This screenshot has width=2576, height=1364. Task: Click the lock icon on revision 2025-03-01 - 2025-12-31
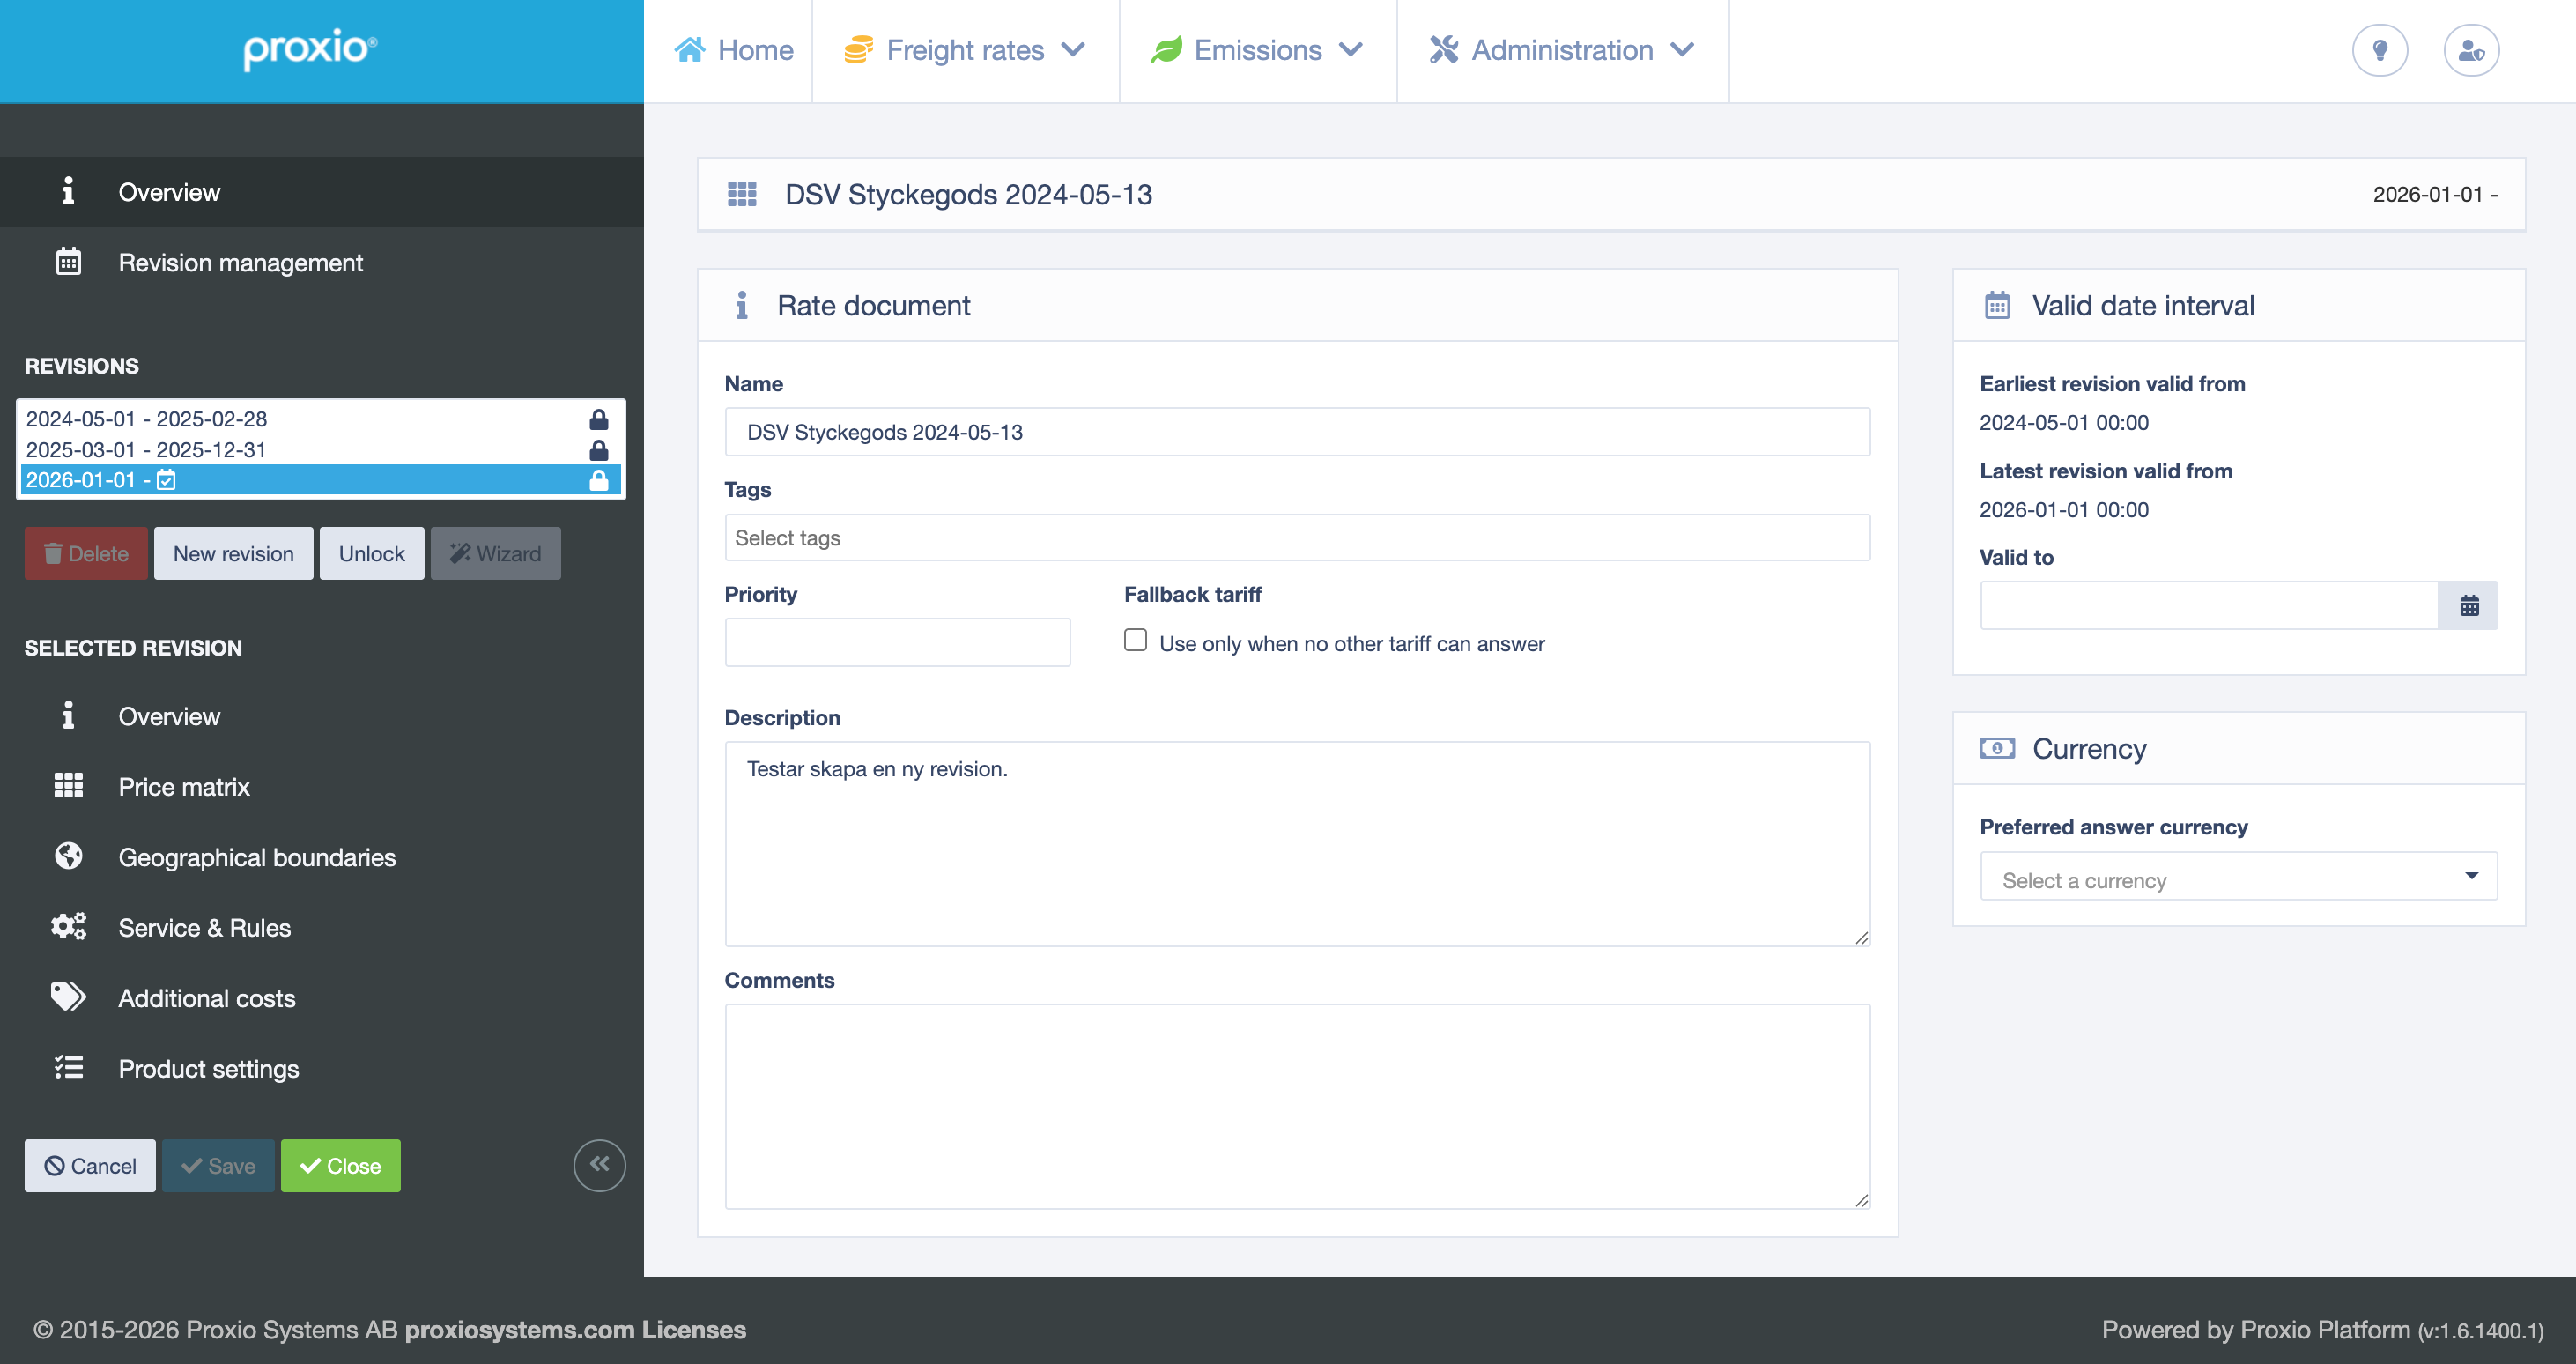coord(599,450)
